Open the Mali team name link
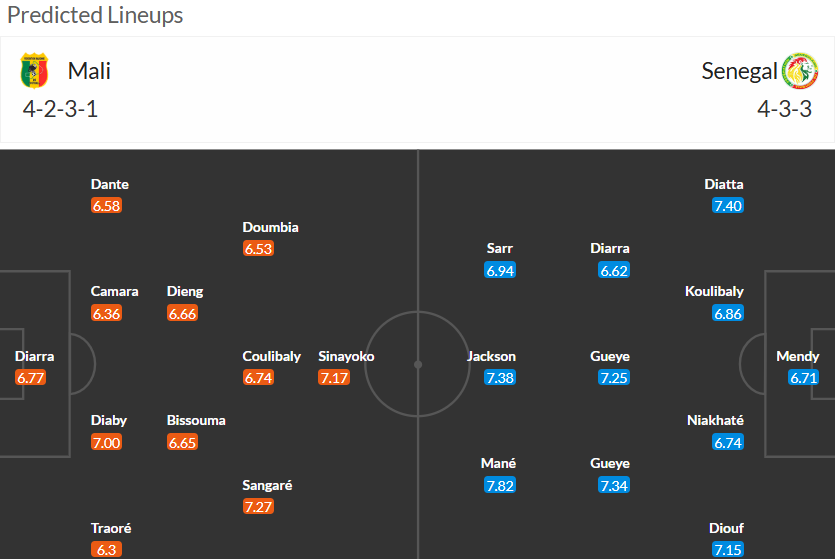Viewport: 836px width, 559px height. (x=89, y=71)
